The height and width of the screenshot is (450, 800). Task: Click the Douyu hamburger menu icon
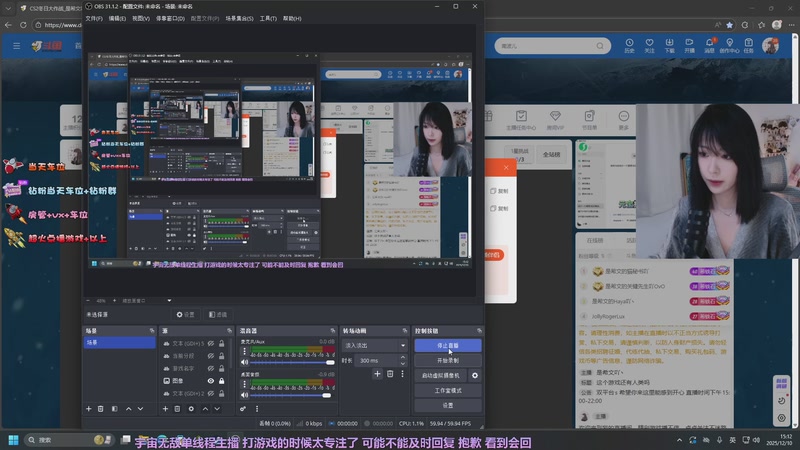pyautogui.click(x=17, y=46)
